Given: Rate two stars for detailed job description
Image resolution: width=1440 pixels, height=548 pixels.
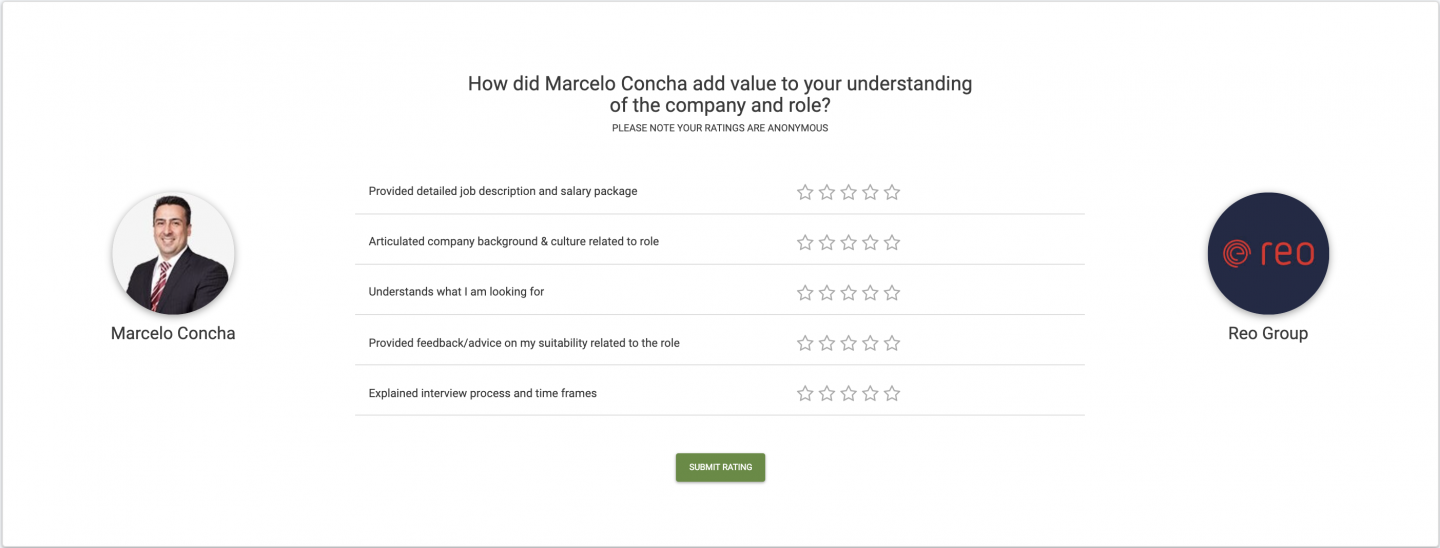Looking at the screenshot, I should click(x=827, y=192).
